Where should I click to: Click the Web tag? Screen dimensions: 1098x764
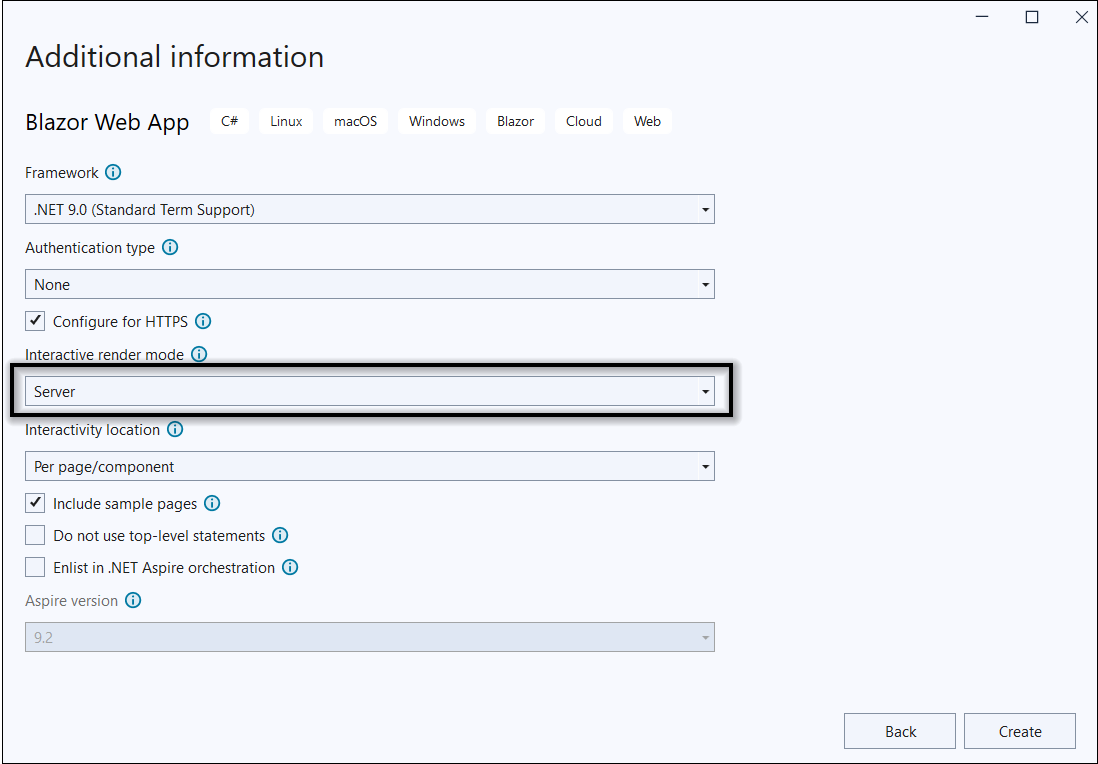pos(648,121)
